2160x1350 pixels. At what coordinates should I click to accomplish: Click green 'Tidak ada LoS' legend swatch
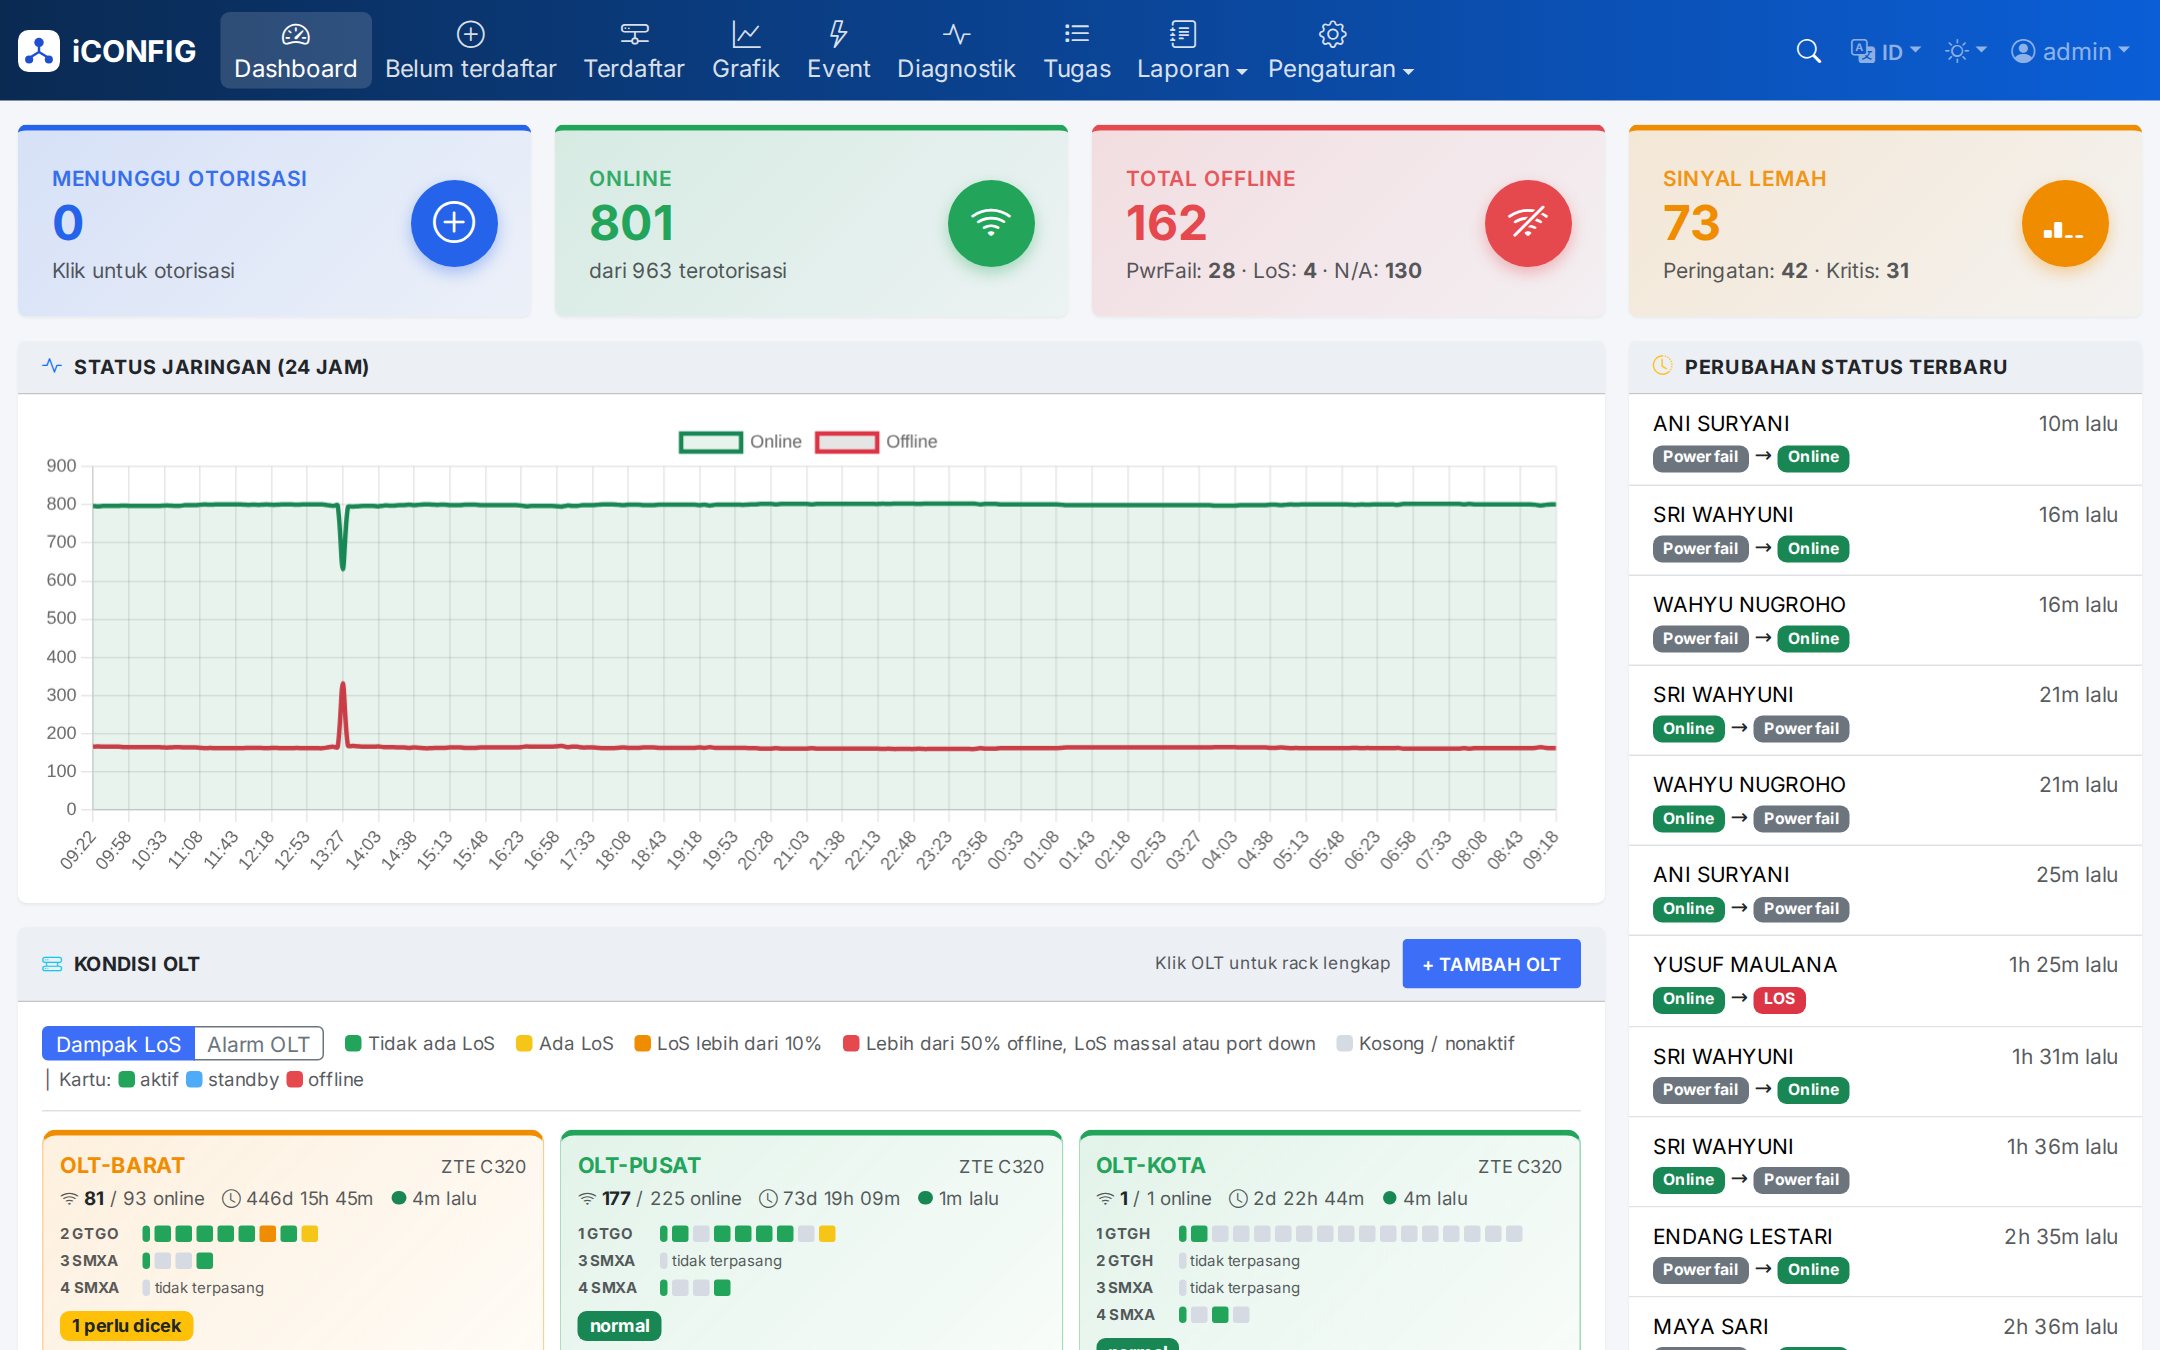point(352,1044)
